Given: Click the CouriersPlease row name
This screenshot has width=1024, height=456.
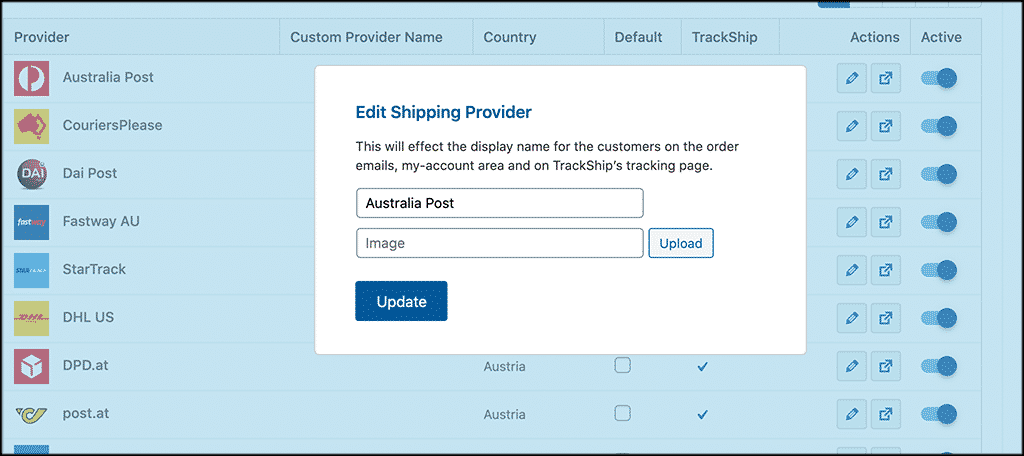Looking at the screenshot, I should tap(112, 125).
